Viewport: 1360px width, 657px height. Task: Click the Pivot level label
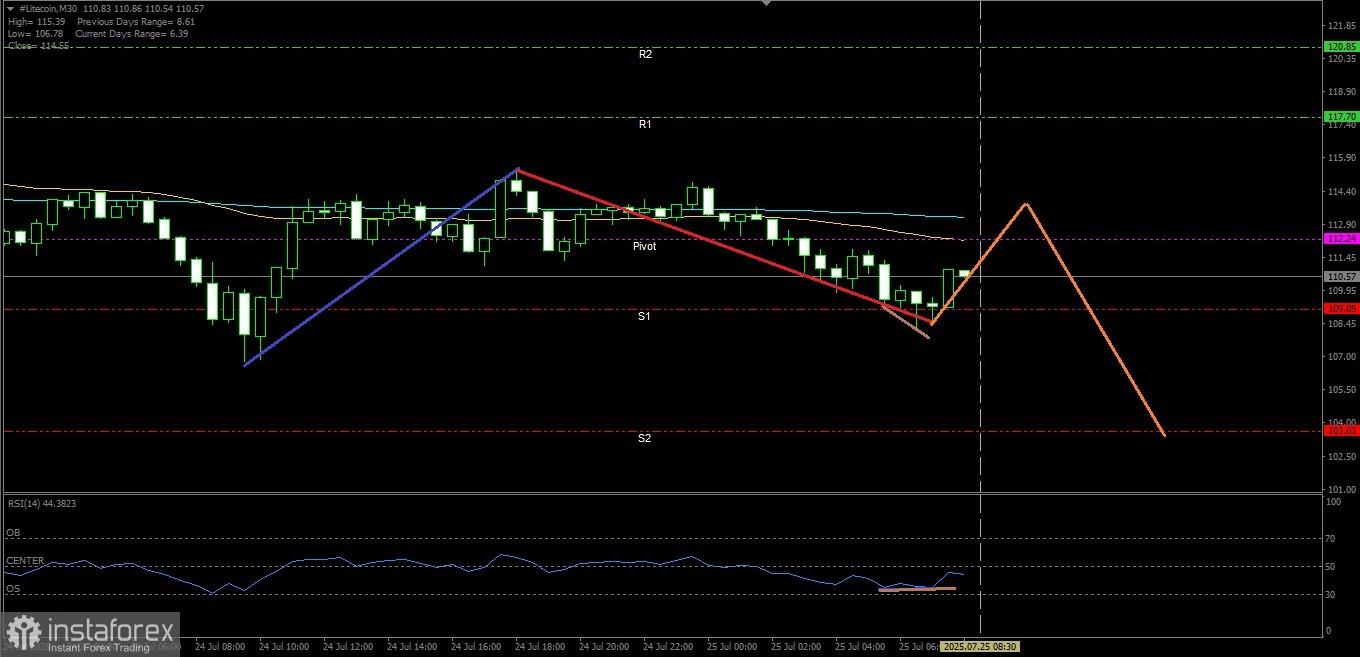coord(644,246)
